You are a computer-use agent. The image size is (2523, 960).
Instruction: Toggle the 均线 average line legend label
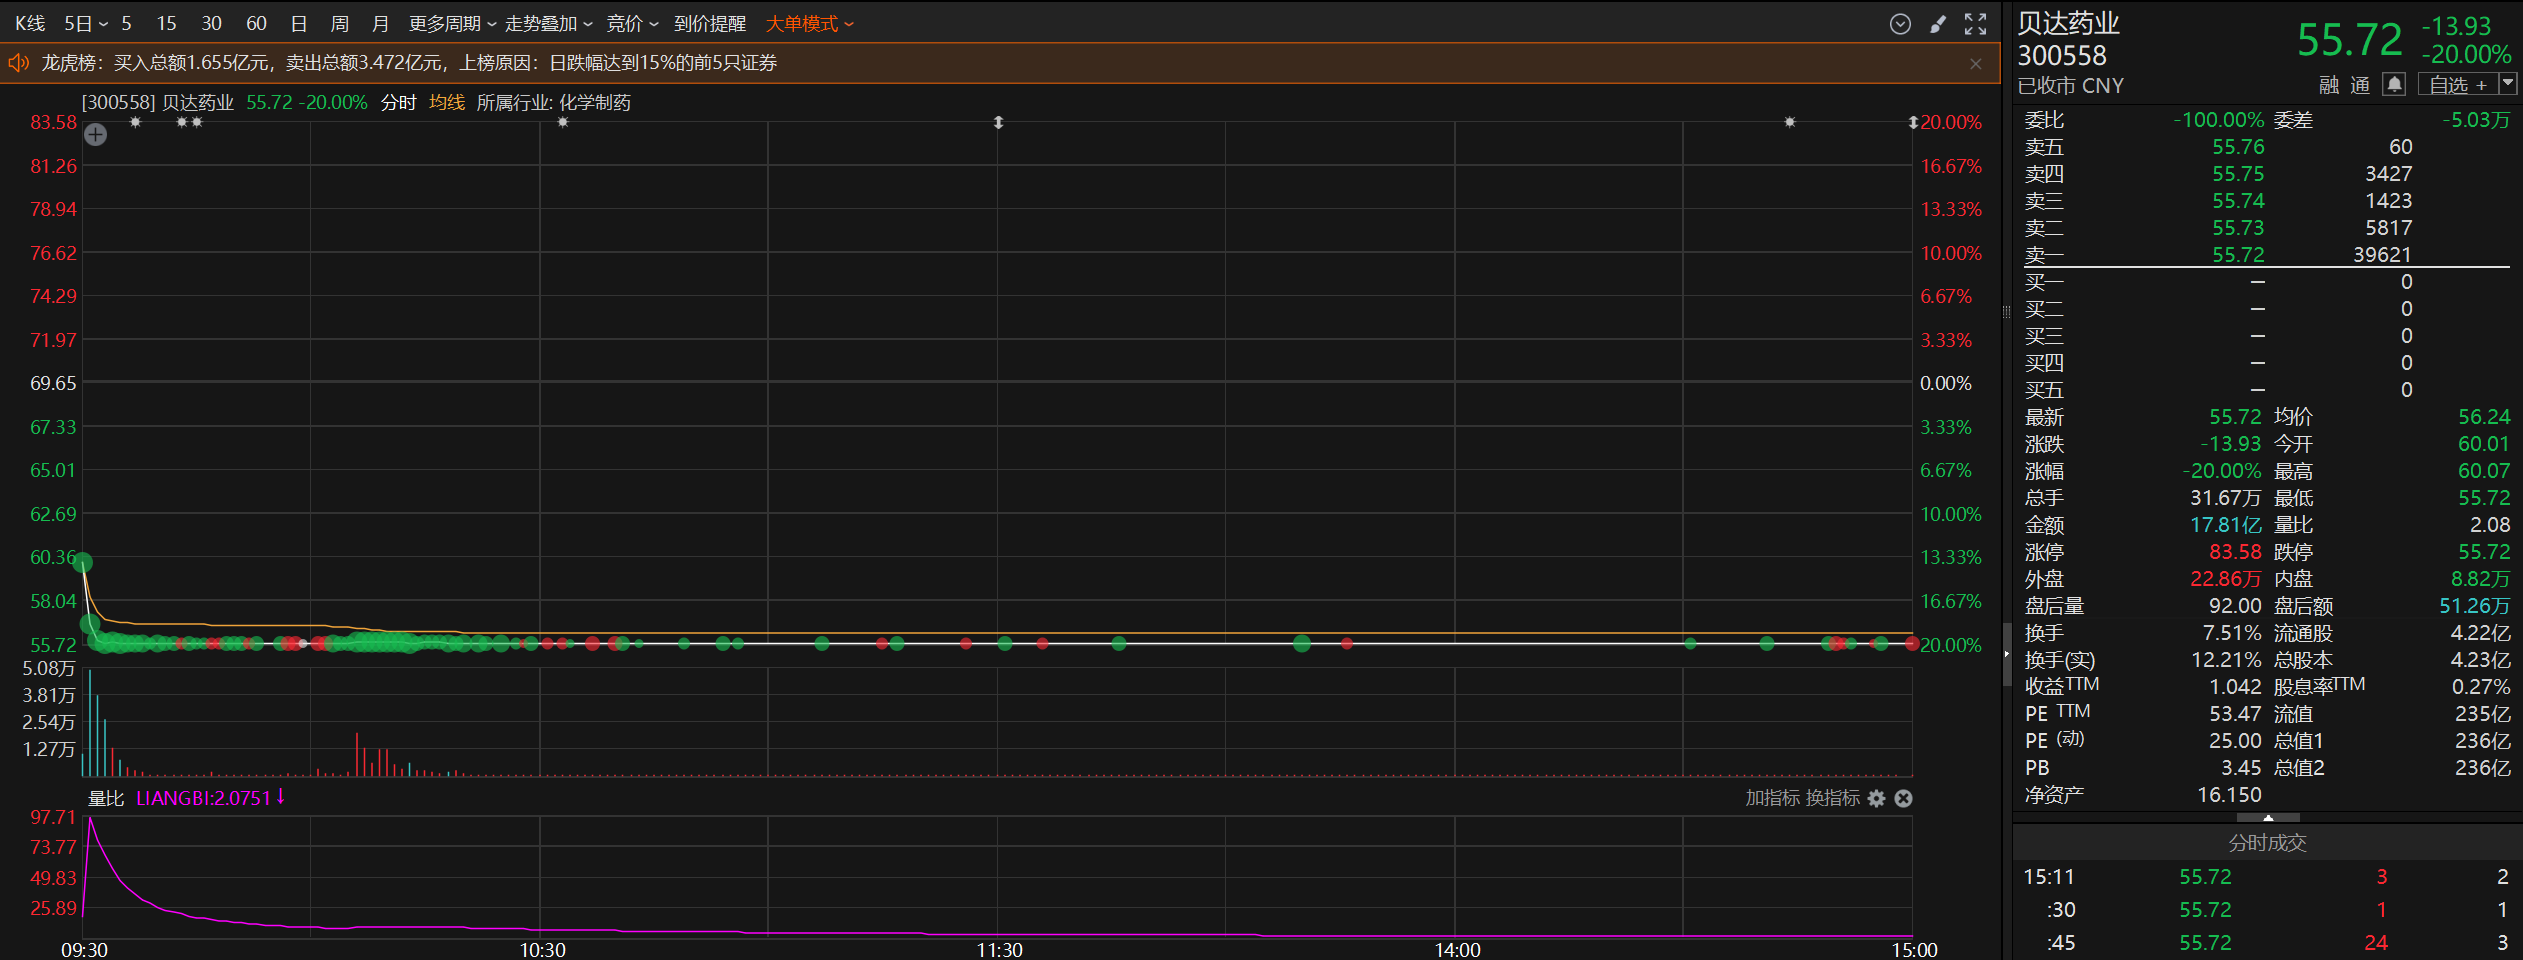[x=447, y=103]
